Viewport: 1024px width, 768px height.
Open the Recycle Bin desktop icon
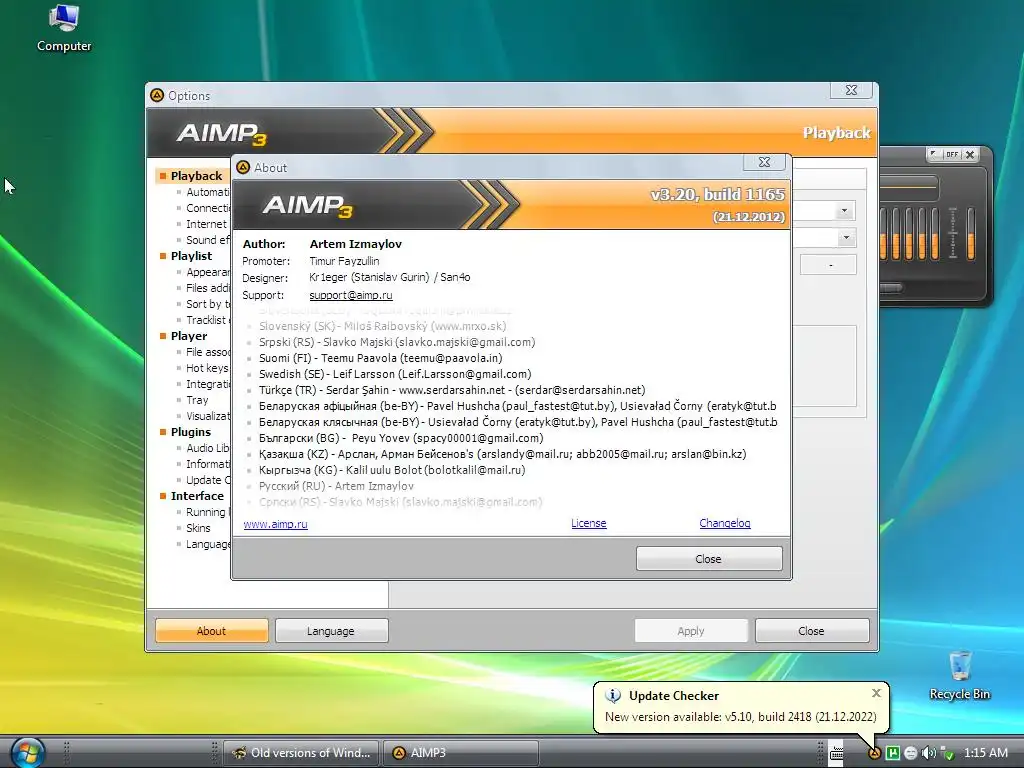(959, 677)
